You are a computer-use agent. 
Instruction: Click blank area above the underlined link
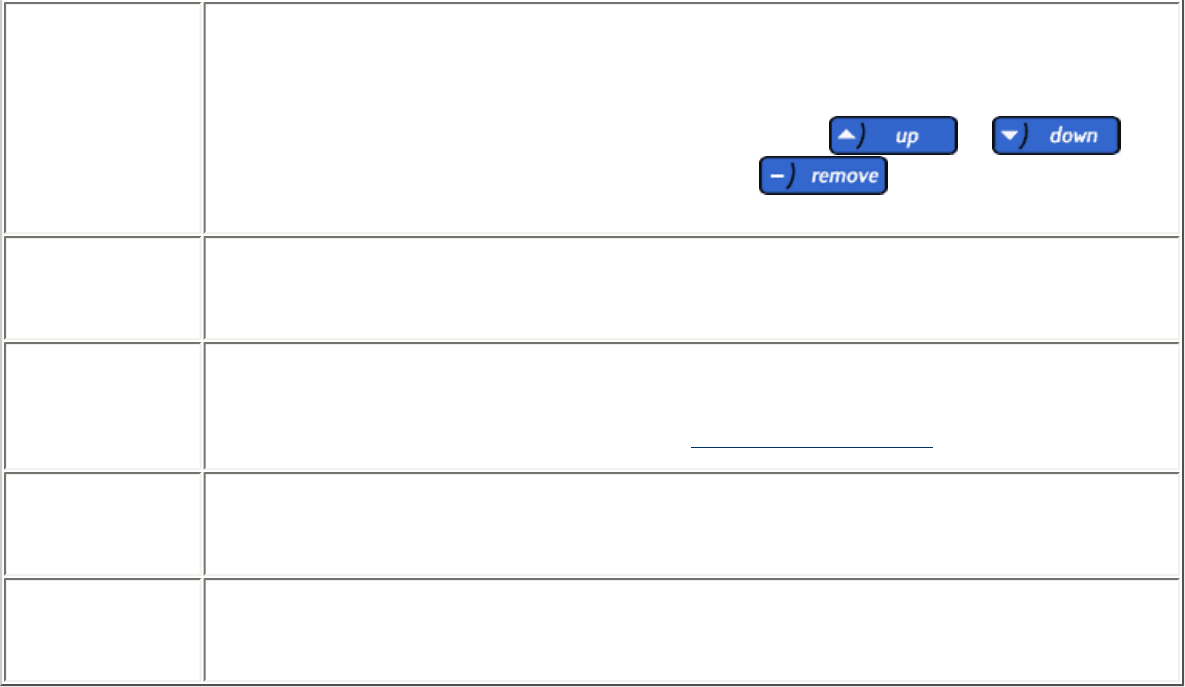[x=812, y=390]
